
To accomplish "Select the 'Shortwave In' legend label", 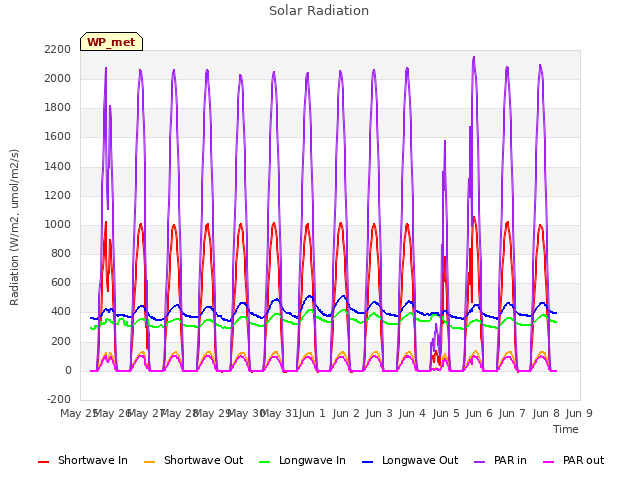I will (93, 460).
